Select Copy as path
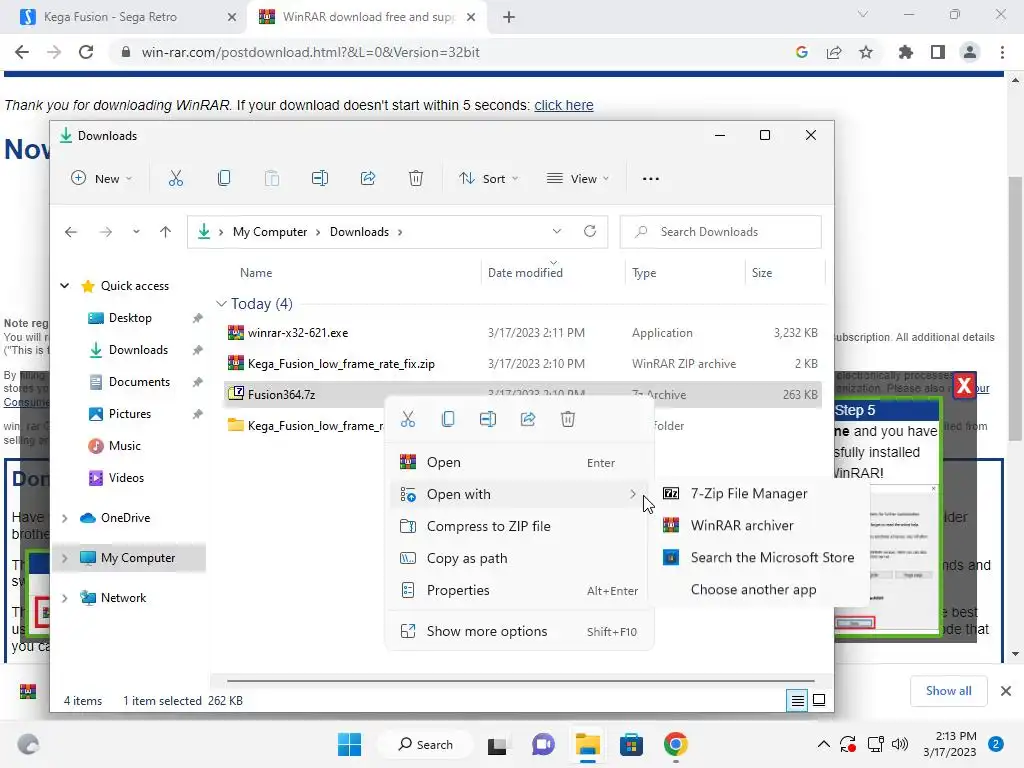The width and height of the screenshot is (1024, 768). [519, 558]
